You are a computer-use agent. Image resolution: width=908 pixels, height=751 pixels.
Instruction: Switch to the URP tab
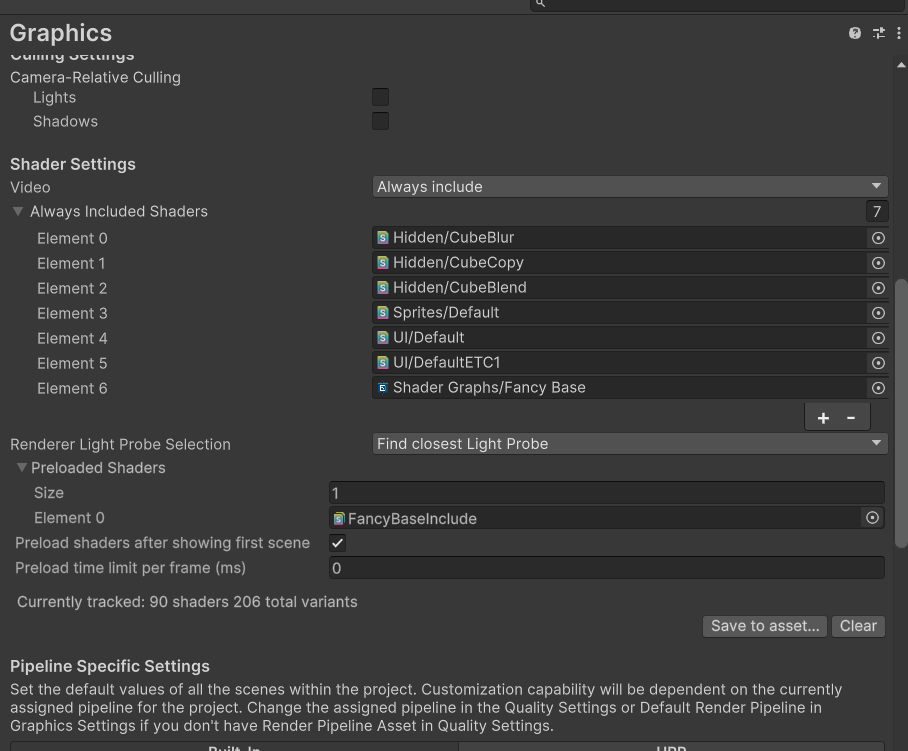671,747
